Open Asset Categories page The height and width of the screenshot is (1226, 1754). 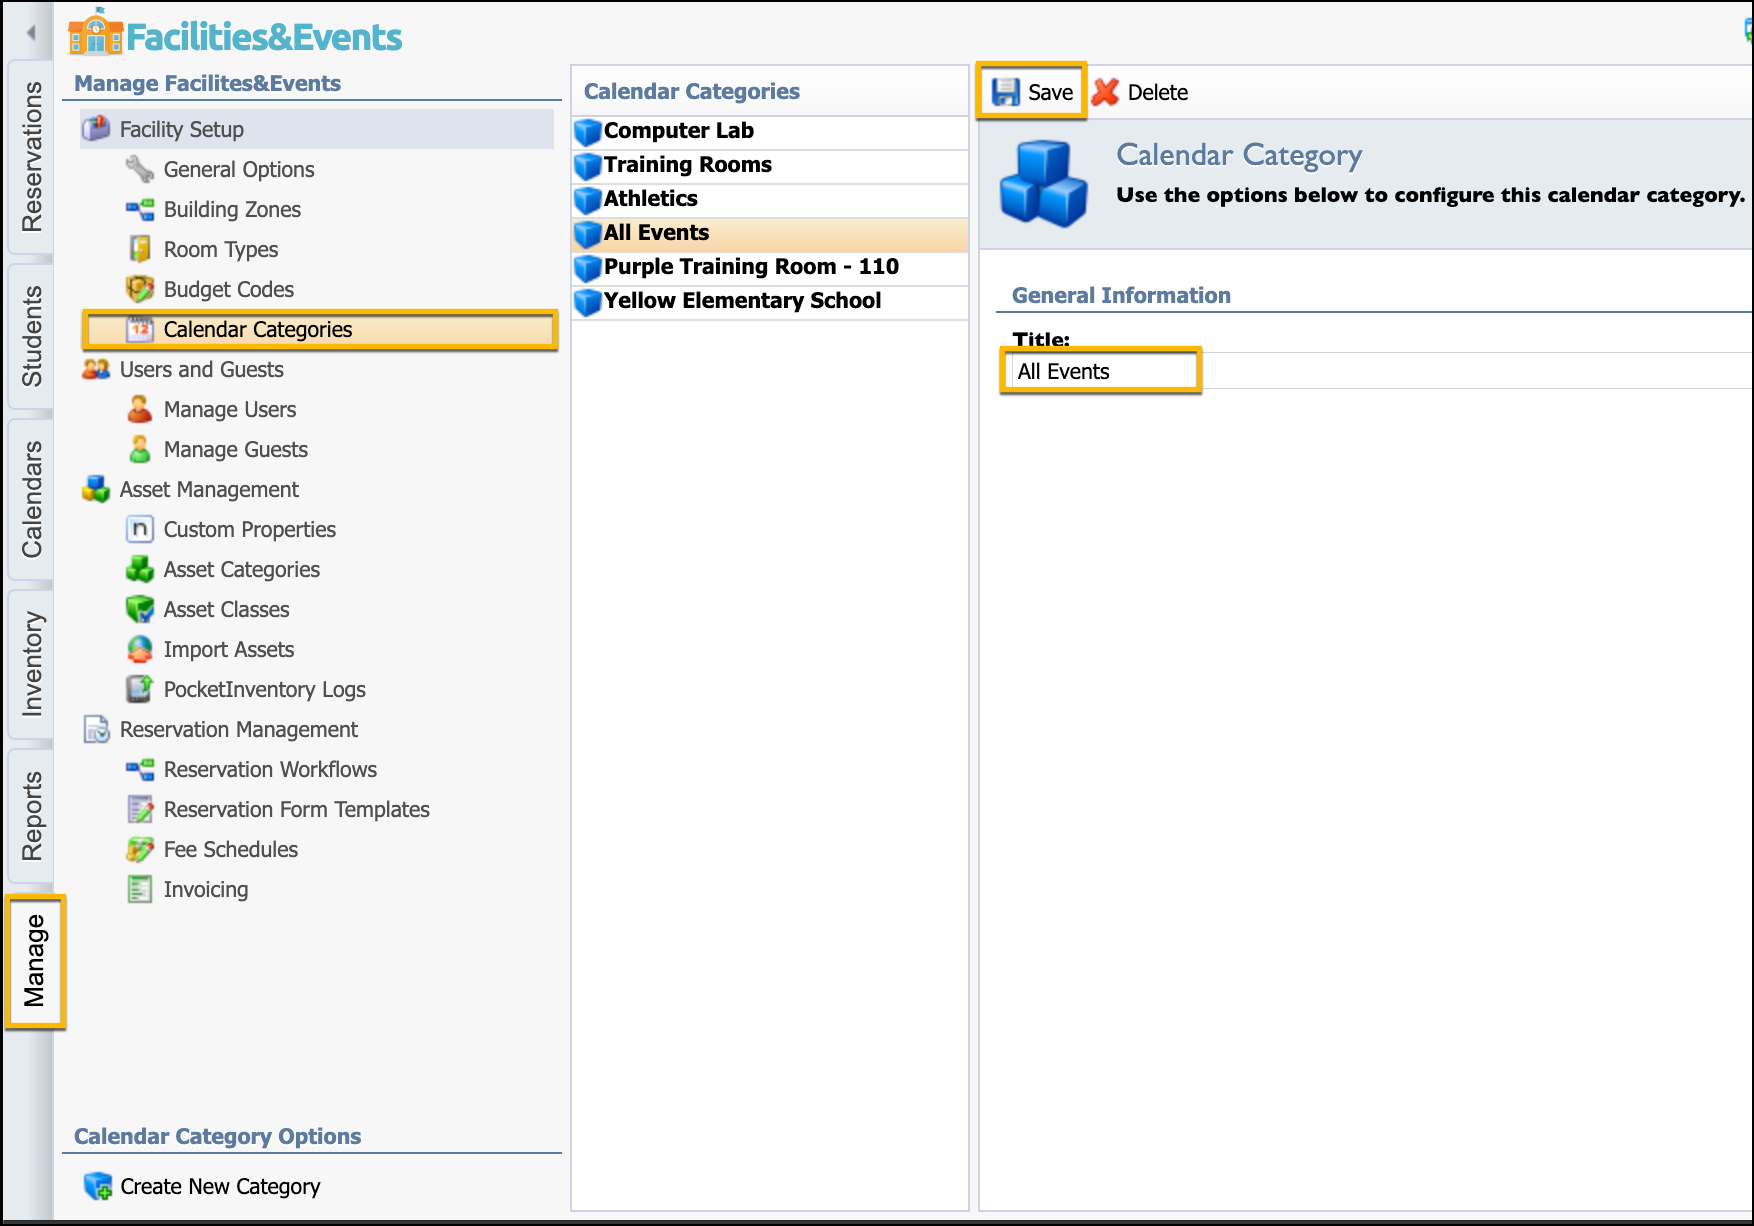tap(242, 569)
